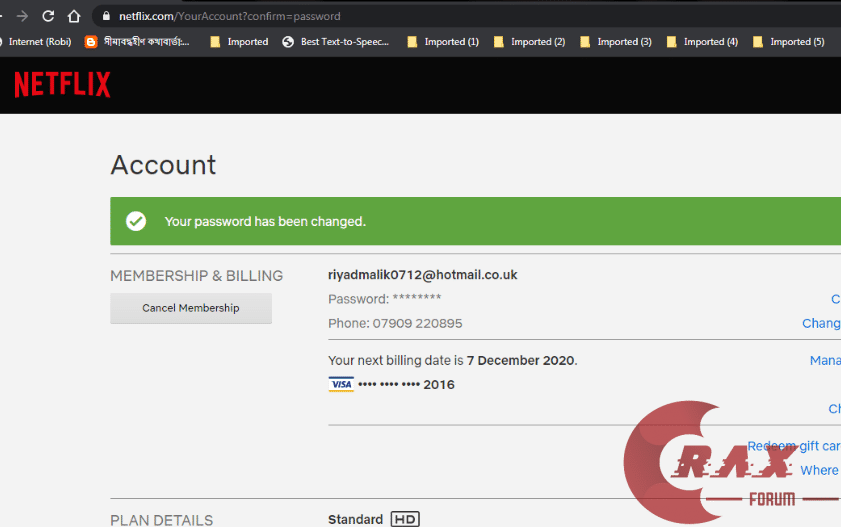This screenshot has height=527, width=841.
Task: Click the masked Password field text
Action: click(385, 299)
